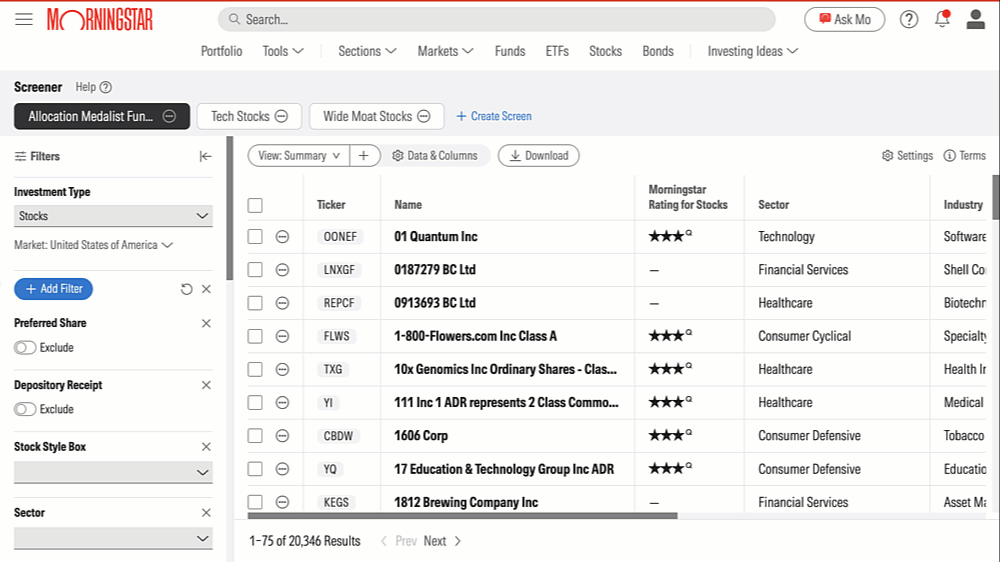Remove the Depository Receipt filter
This screenshot has height=562, width=1000.
[x=206, y=385]
